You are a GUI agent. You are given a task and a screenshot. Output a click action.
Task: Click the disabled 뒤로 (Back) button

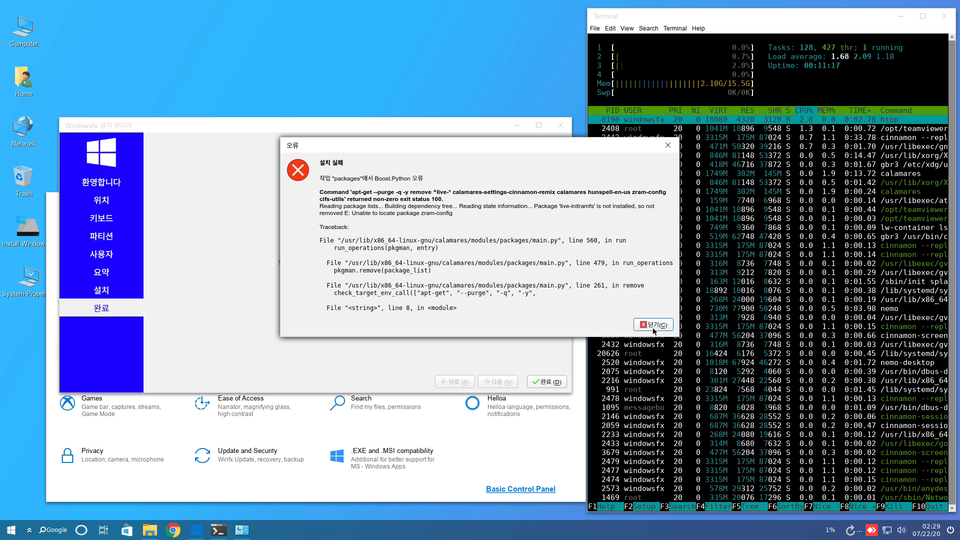coord(455,381)
